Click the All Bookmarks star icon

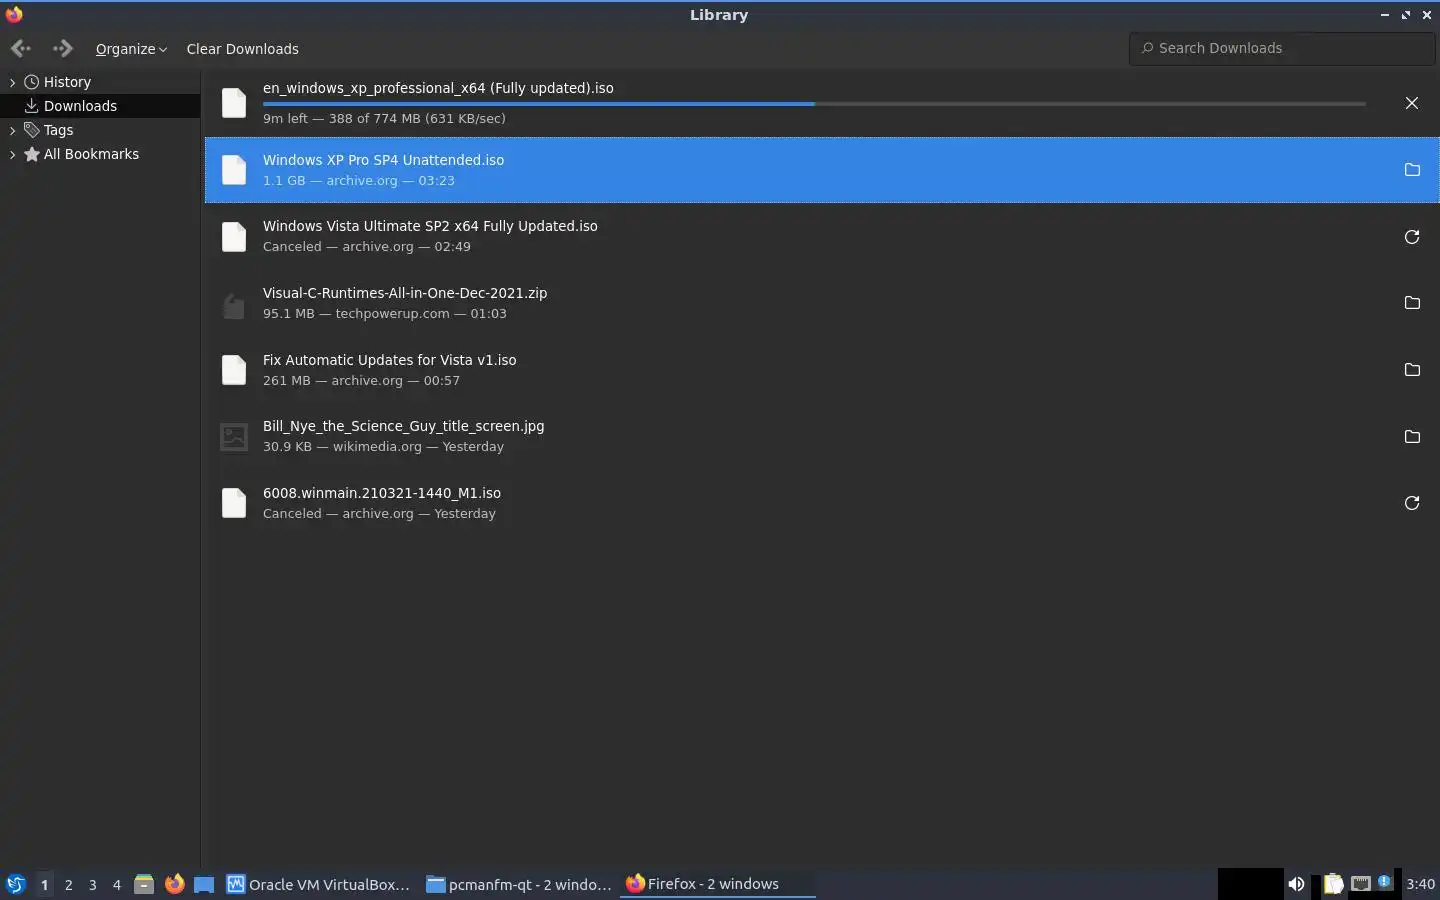point(32,154)
